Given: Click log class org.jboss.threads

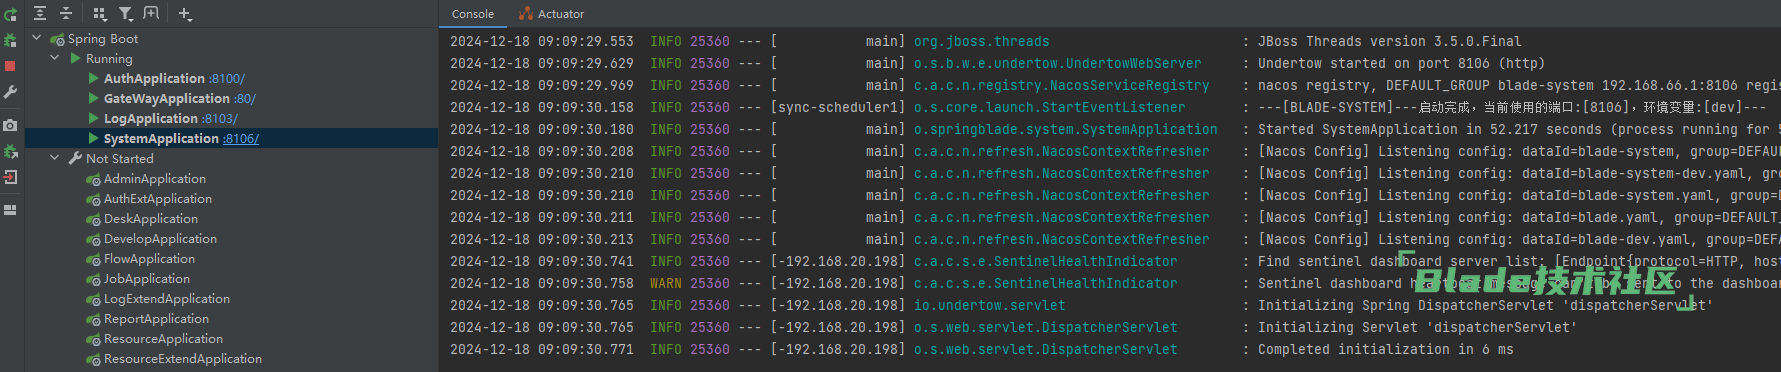Looking at the screenshot, I should click(x=982, y=41).
